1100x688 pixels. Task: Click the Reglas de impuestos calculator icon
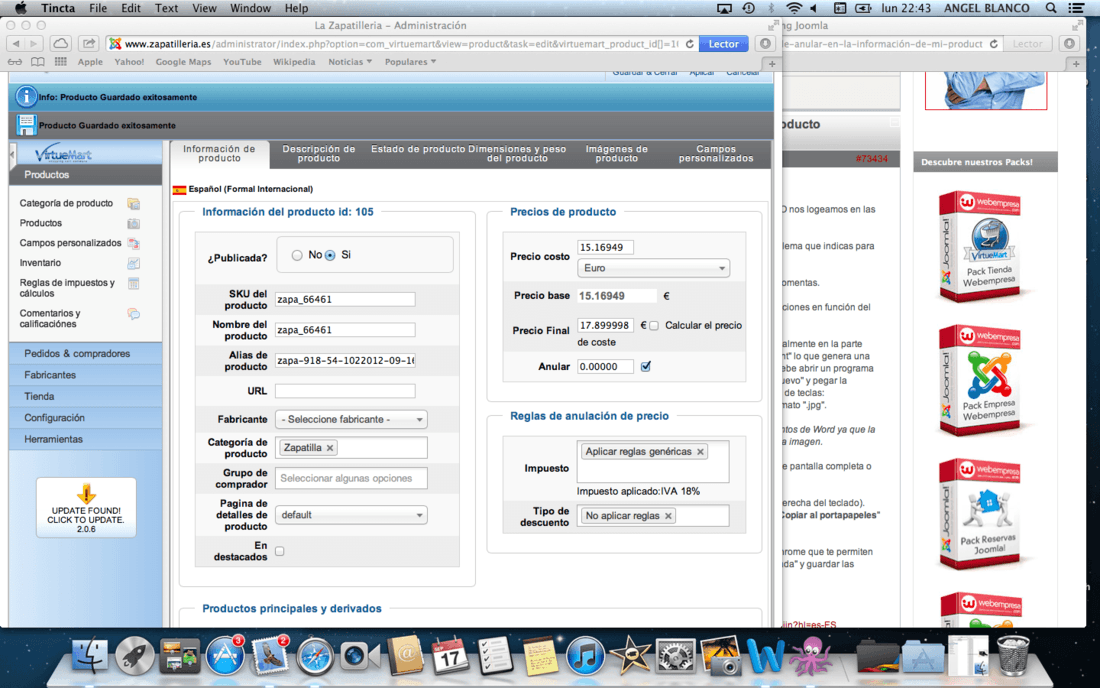133,283
